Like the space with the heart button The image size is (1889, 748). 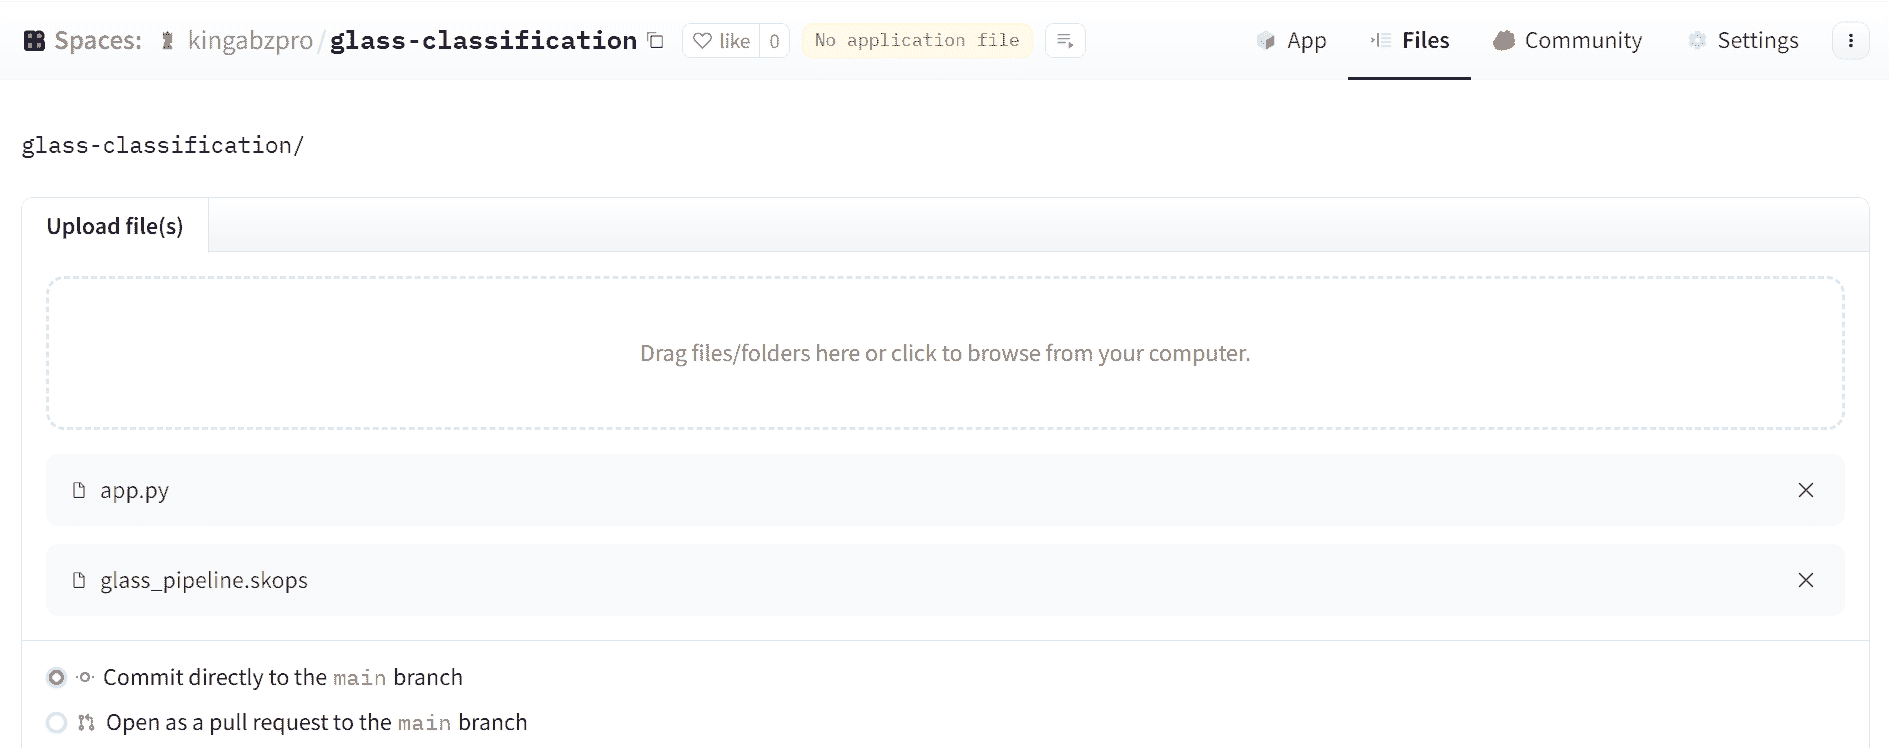pyautogui.click(x=721, y=41)
